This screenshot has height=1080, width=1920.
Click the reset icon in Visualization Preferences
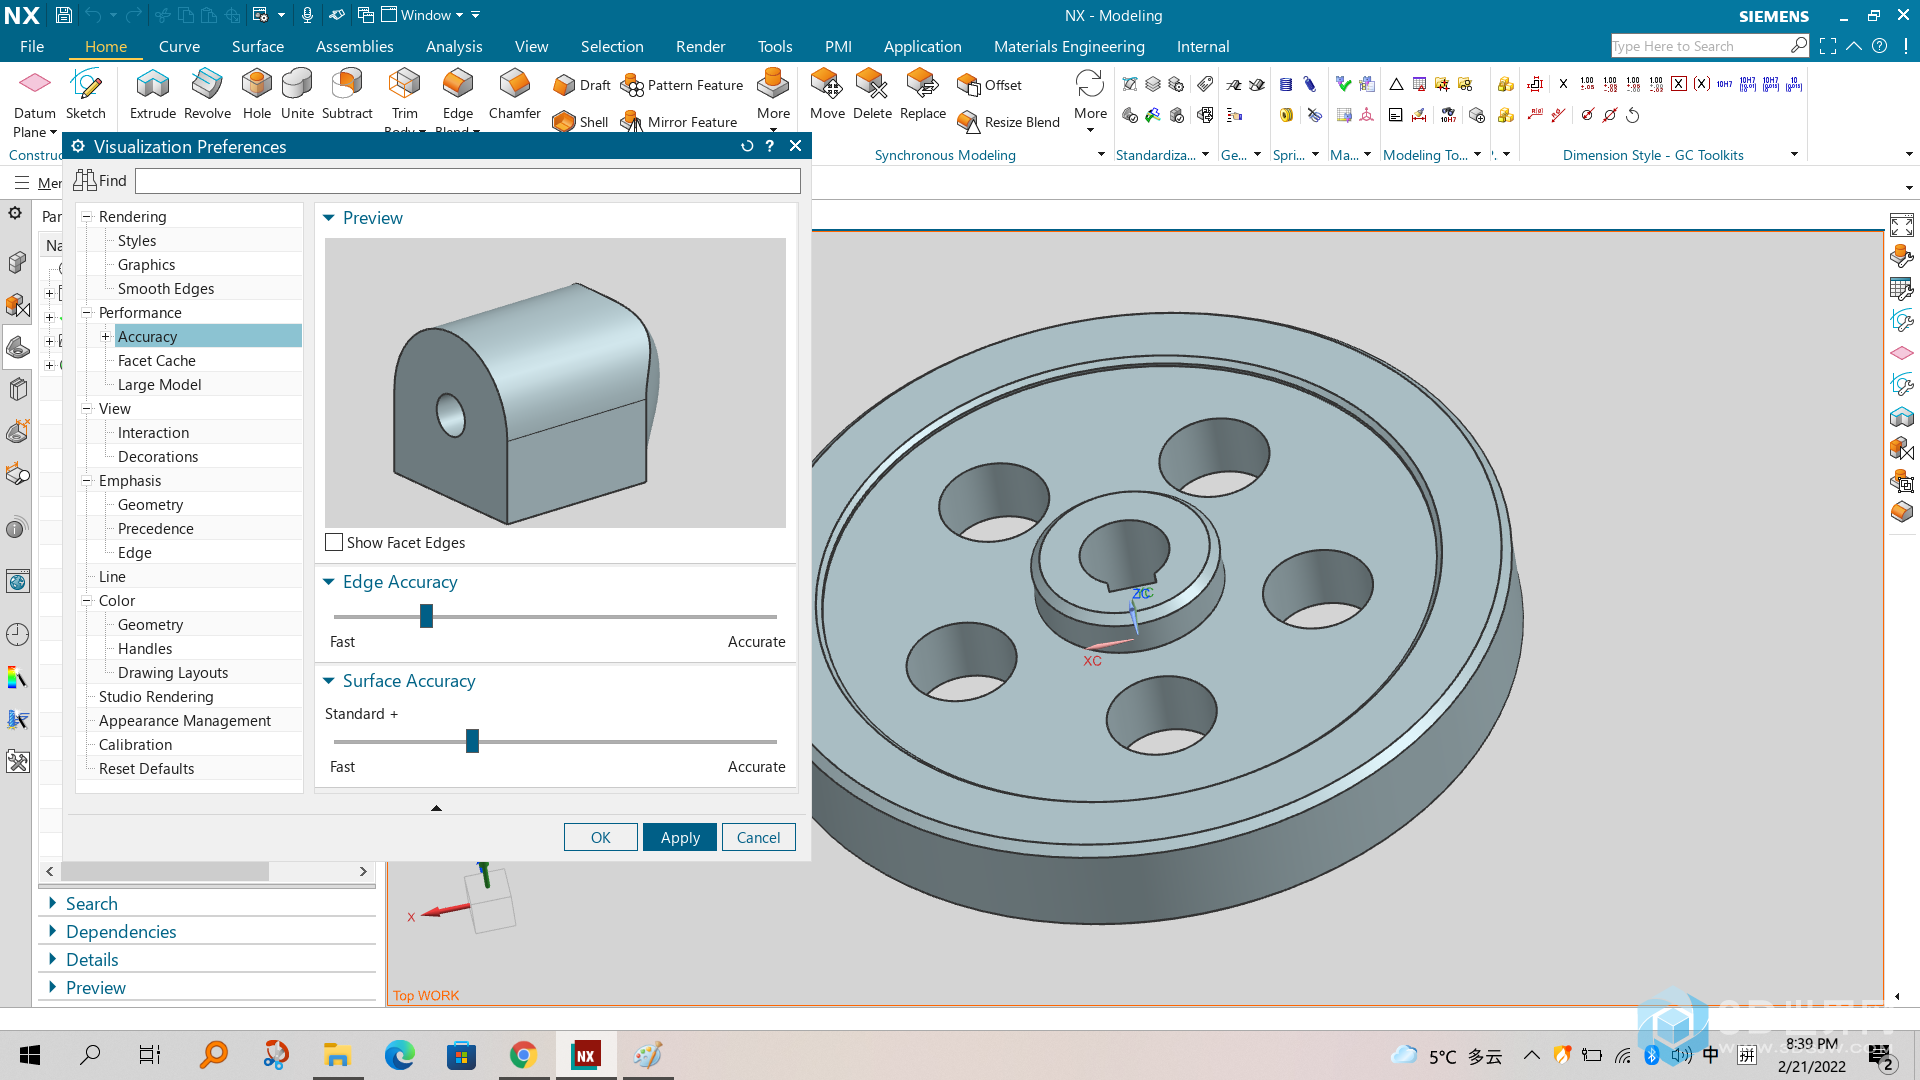click(x=746, y=146)
